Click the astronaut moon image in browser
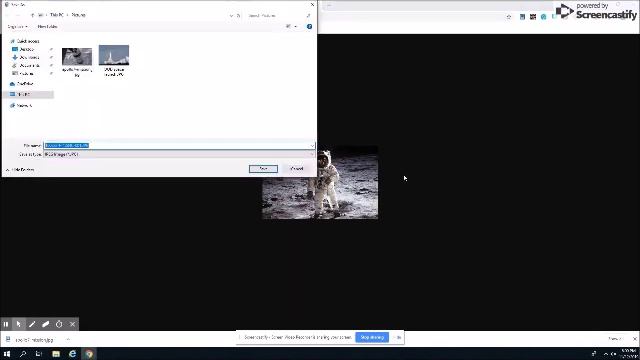 (320, 182)
